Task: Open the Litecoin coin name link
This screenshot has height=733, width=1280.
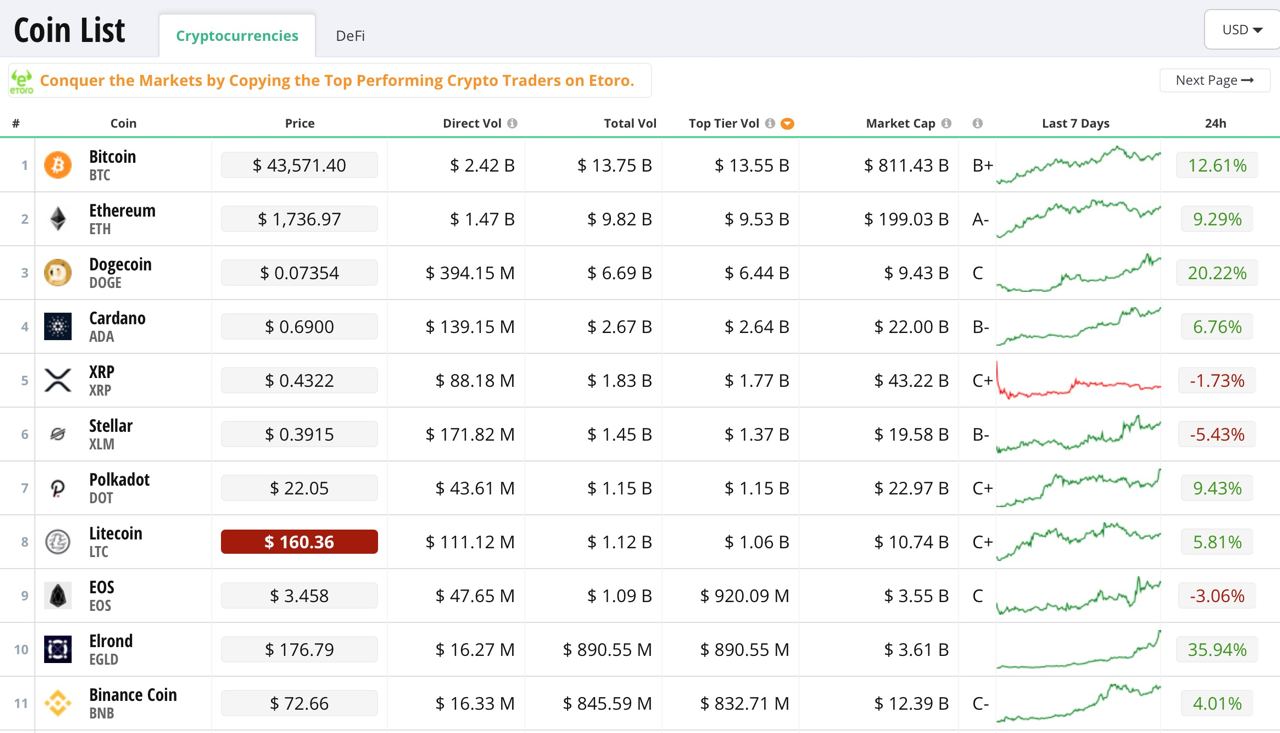Action: pyautogui.click(x=116, y=534)
